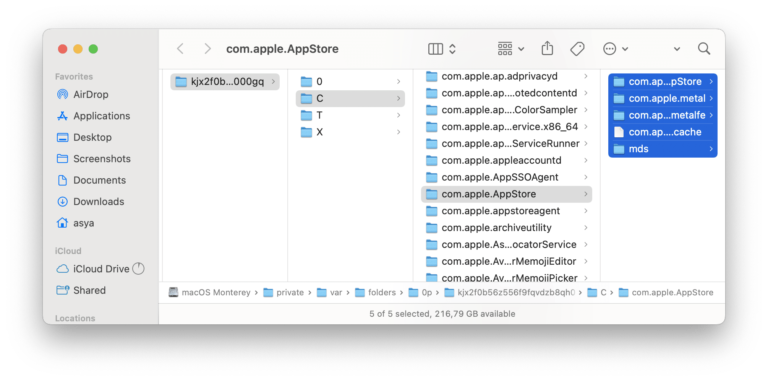Screen dimensions: 768x381
Task: Select the com.ap....cache file
Action: click(x=663, y=132)
